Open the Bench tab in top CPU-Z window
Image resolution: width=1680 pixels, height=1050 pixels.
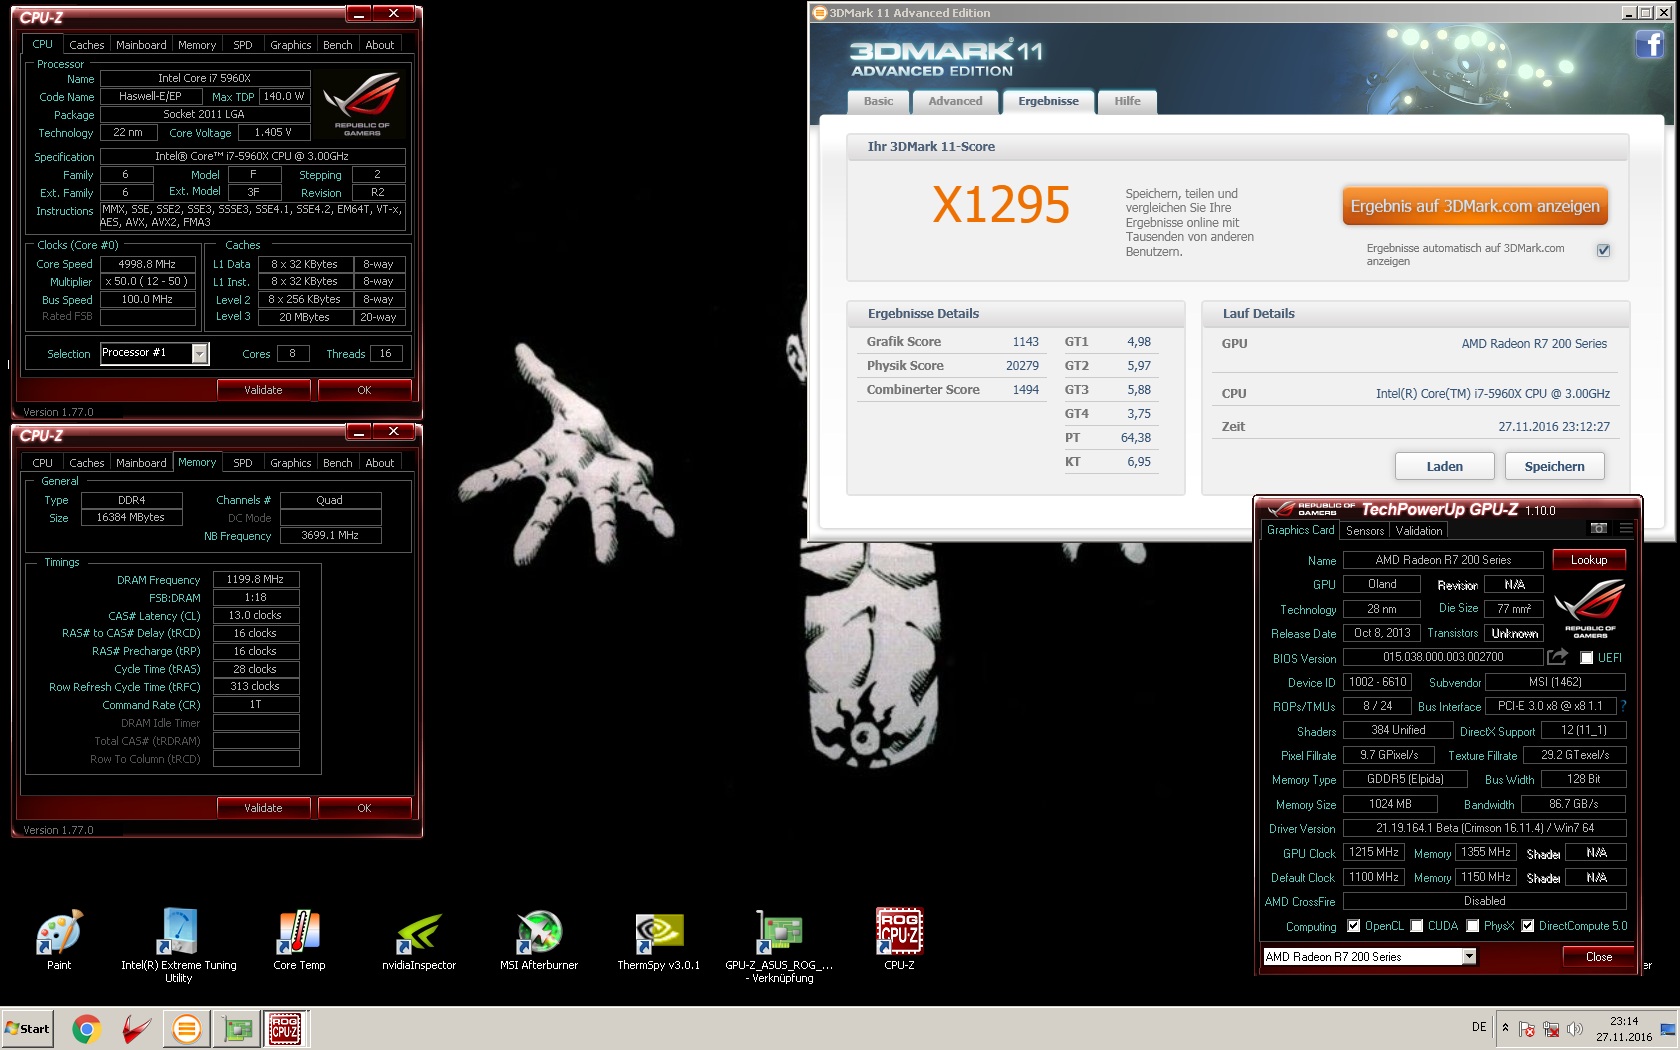tap(337, 45)
